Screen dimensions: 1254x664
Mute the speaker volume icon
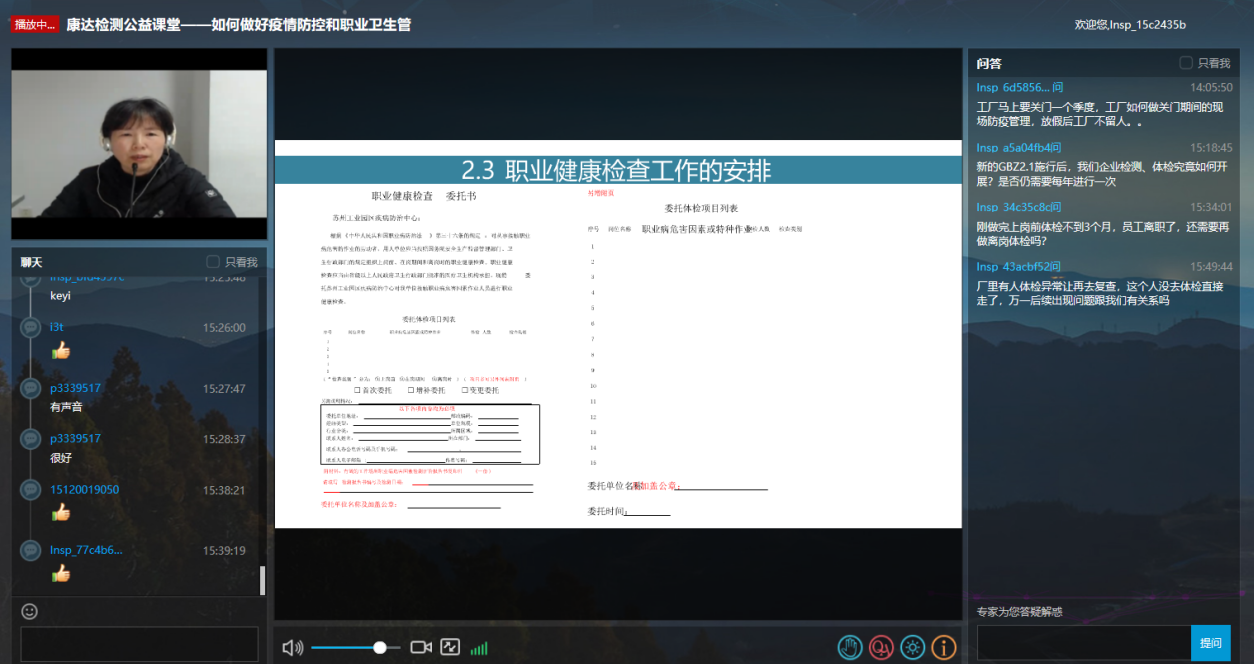[292, 648]
